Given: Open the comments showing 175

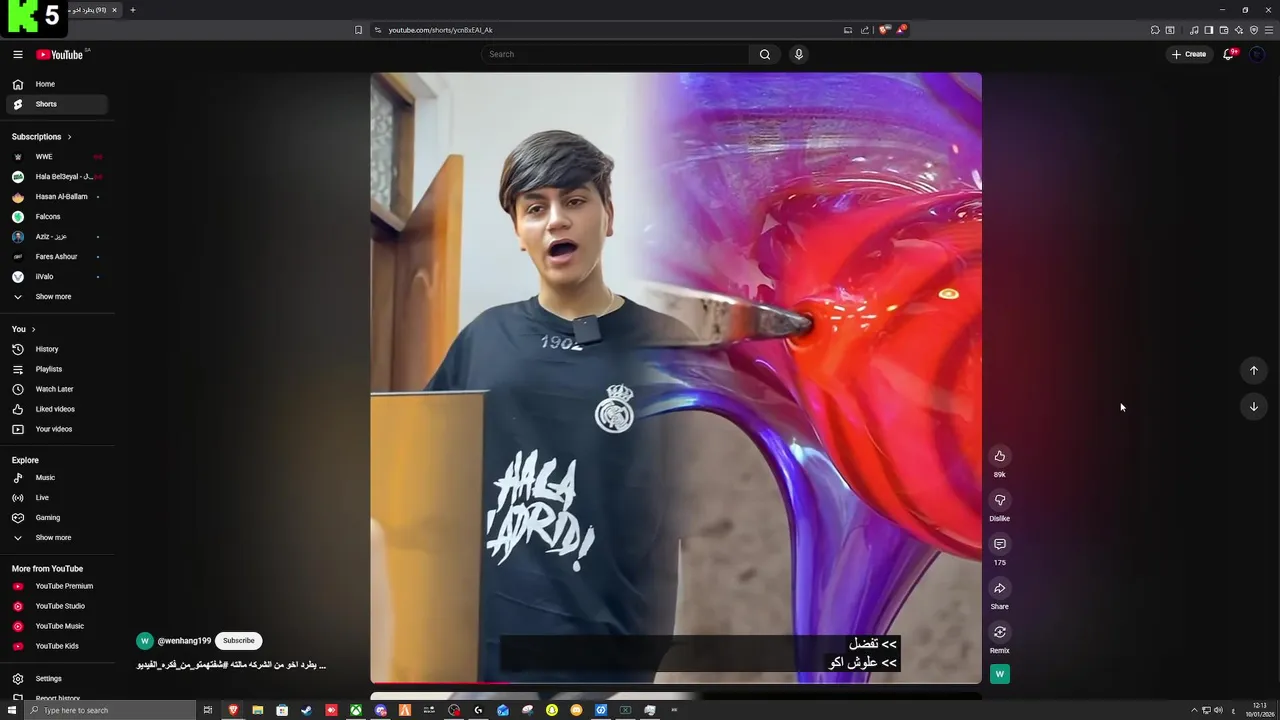Looking at the screenshot, I should point(999,544).
